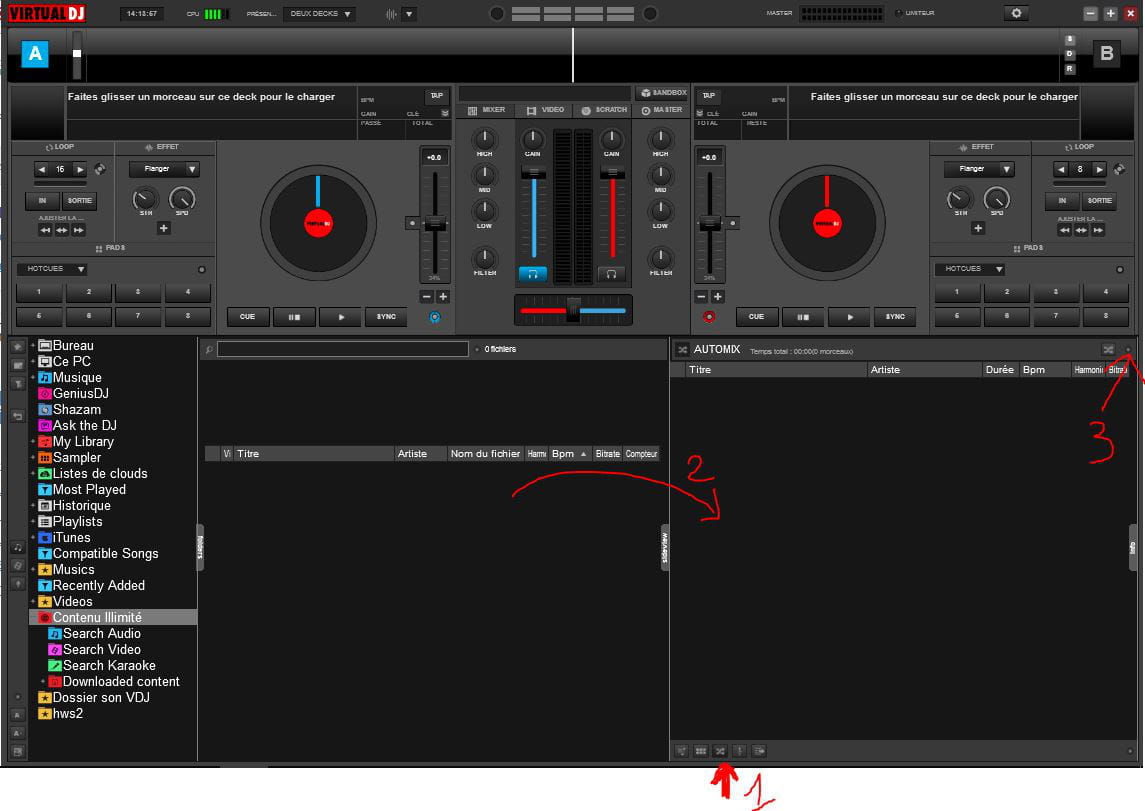Screen dimensions: 1145x811
Task: Open deck A Flanger effect dropdown
Action: coord(164,169)
